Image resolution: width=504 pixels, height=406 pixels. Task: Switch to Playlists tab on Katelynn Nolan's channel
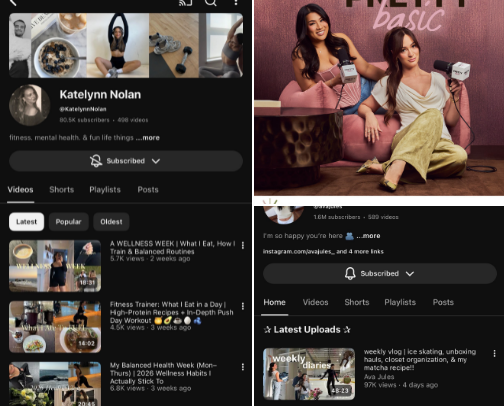[x=105, y=190]
